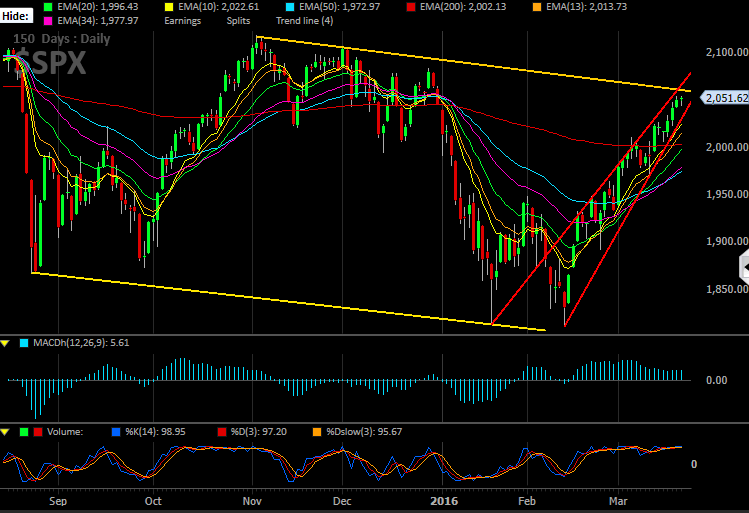Toggle the EMA(50): 1,972.97 label
The image size is (749, 513).
[340, 7]
